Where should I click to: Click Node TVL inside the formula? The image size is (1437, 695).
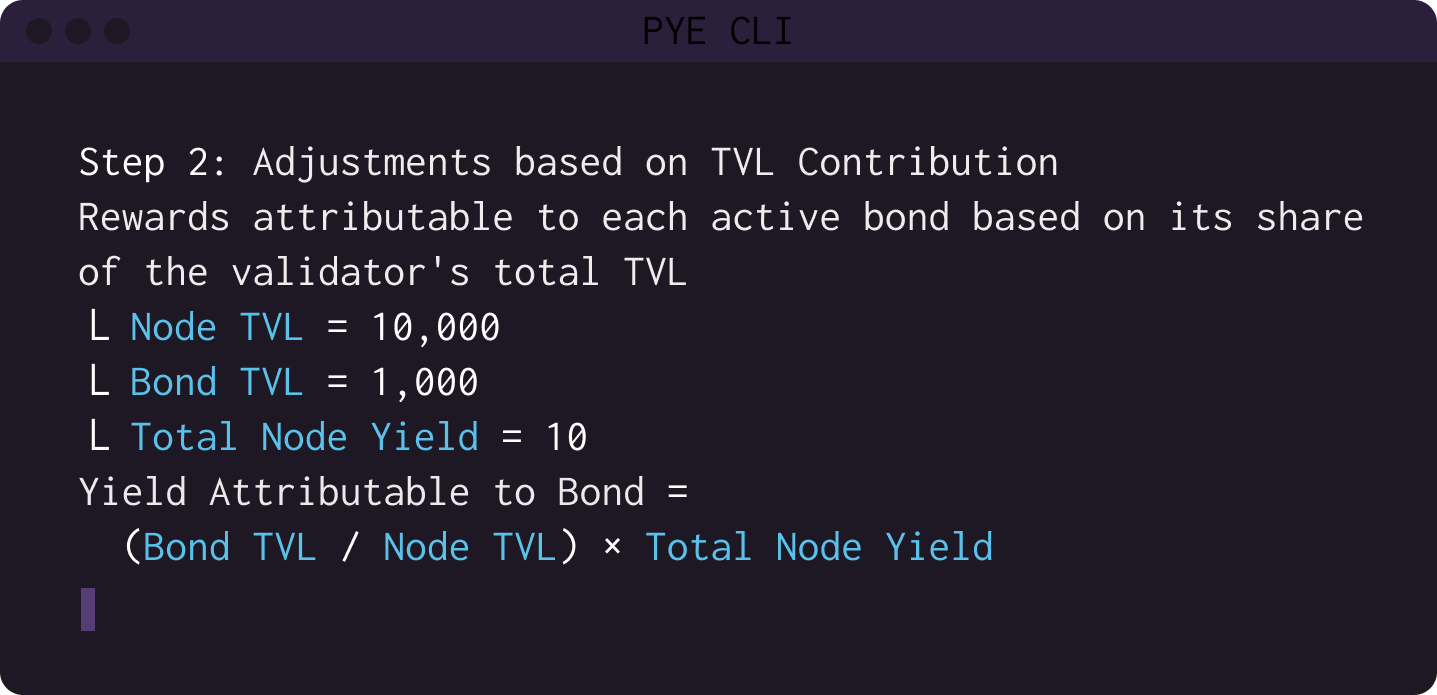tap(469, 547)
